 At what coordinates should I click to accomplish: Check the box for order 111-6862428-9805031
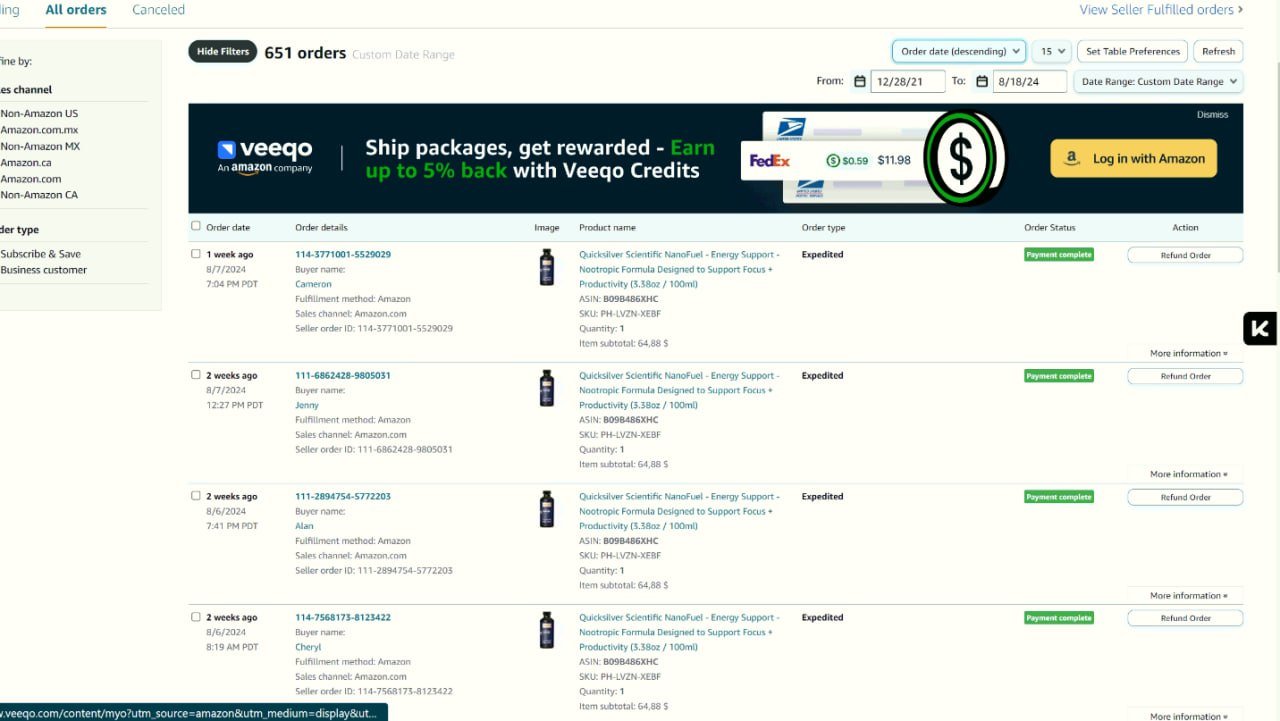click(196, 375)
